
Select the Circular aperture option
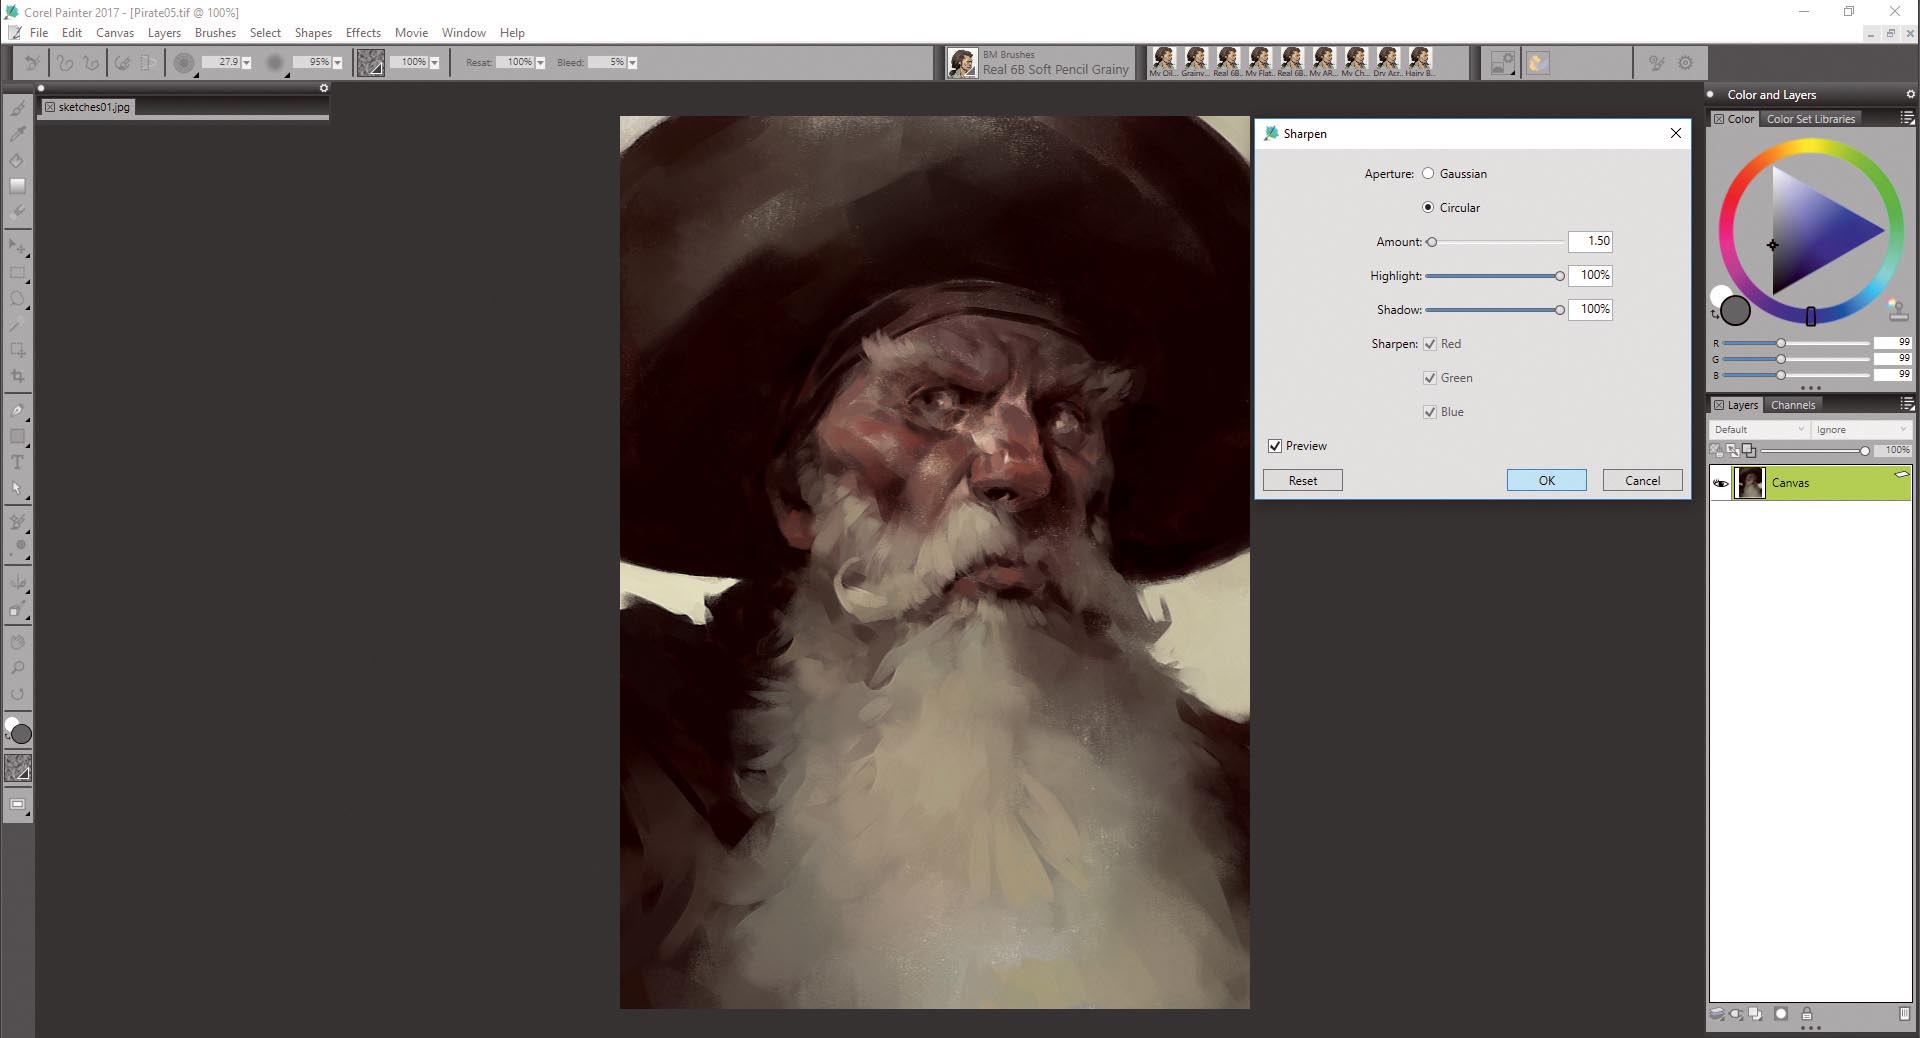(x=1428, y=207)
